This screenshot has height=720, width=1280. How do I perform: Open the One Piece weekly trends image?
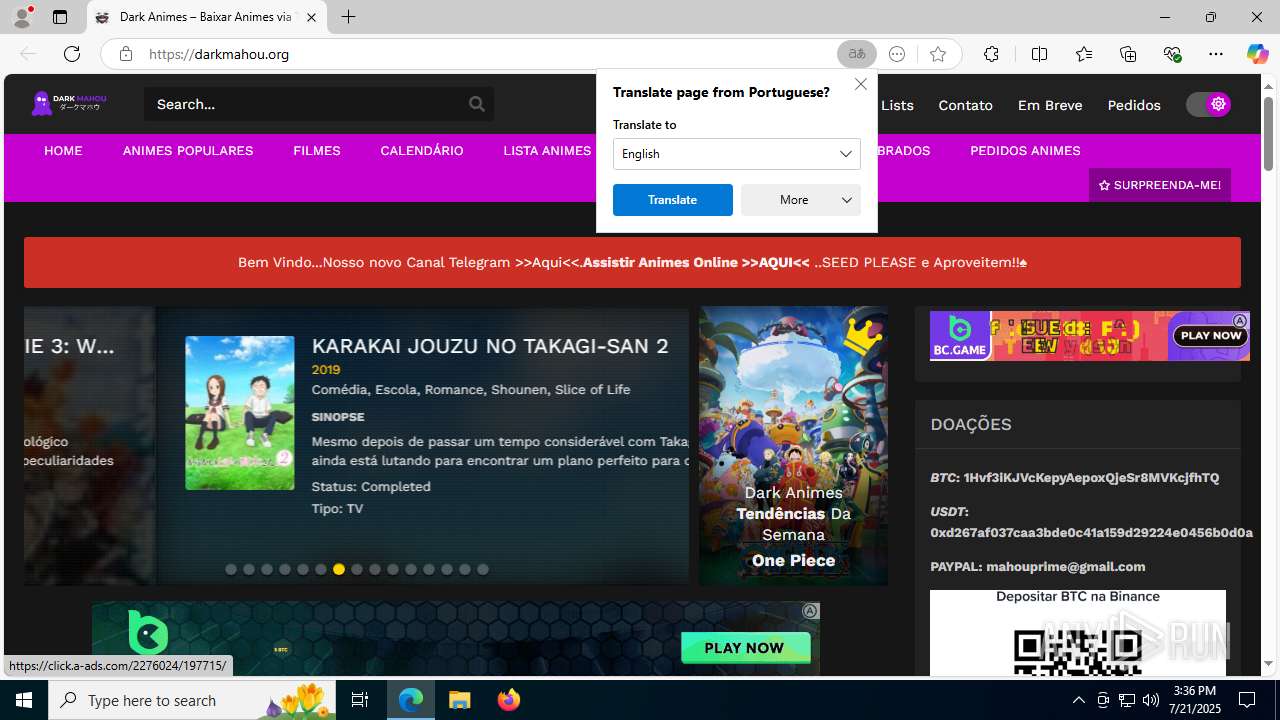[793, 446]
